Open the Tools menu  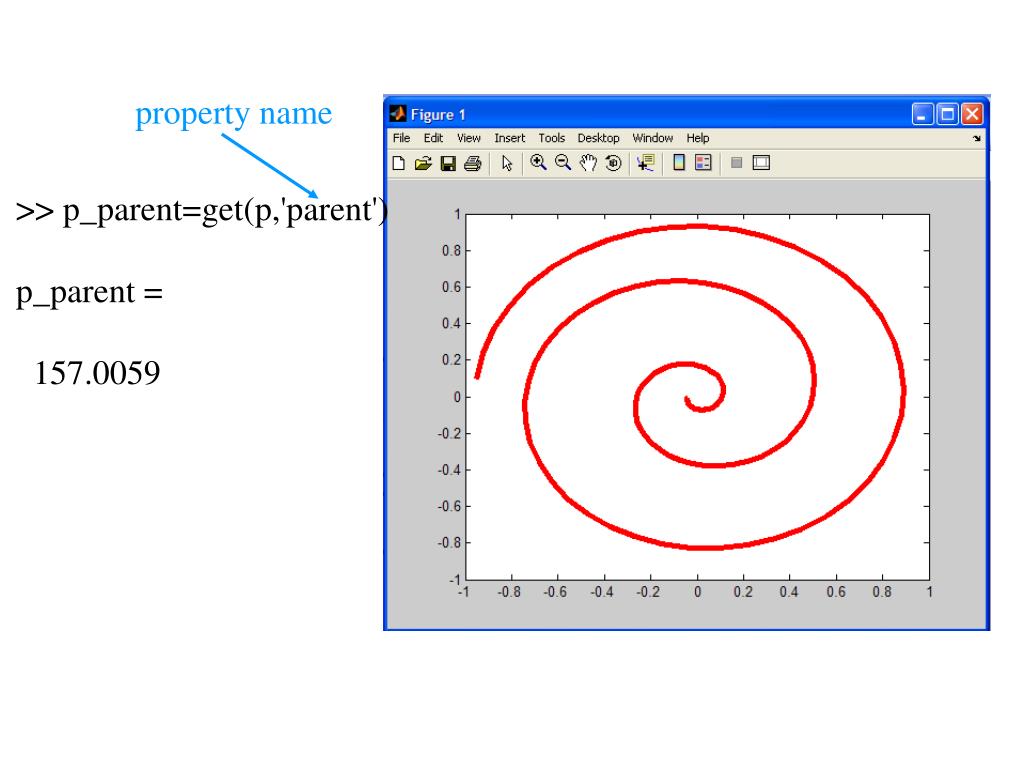[551, 138]
